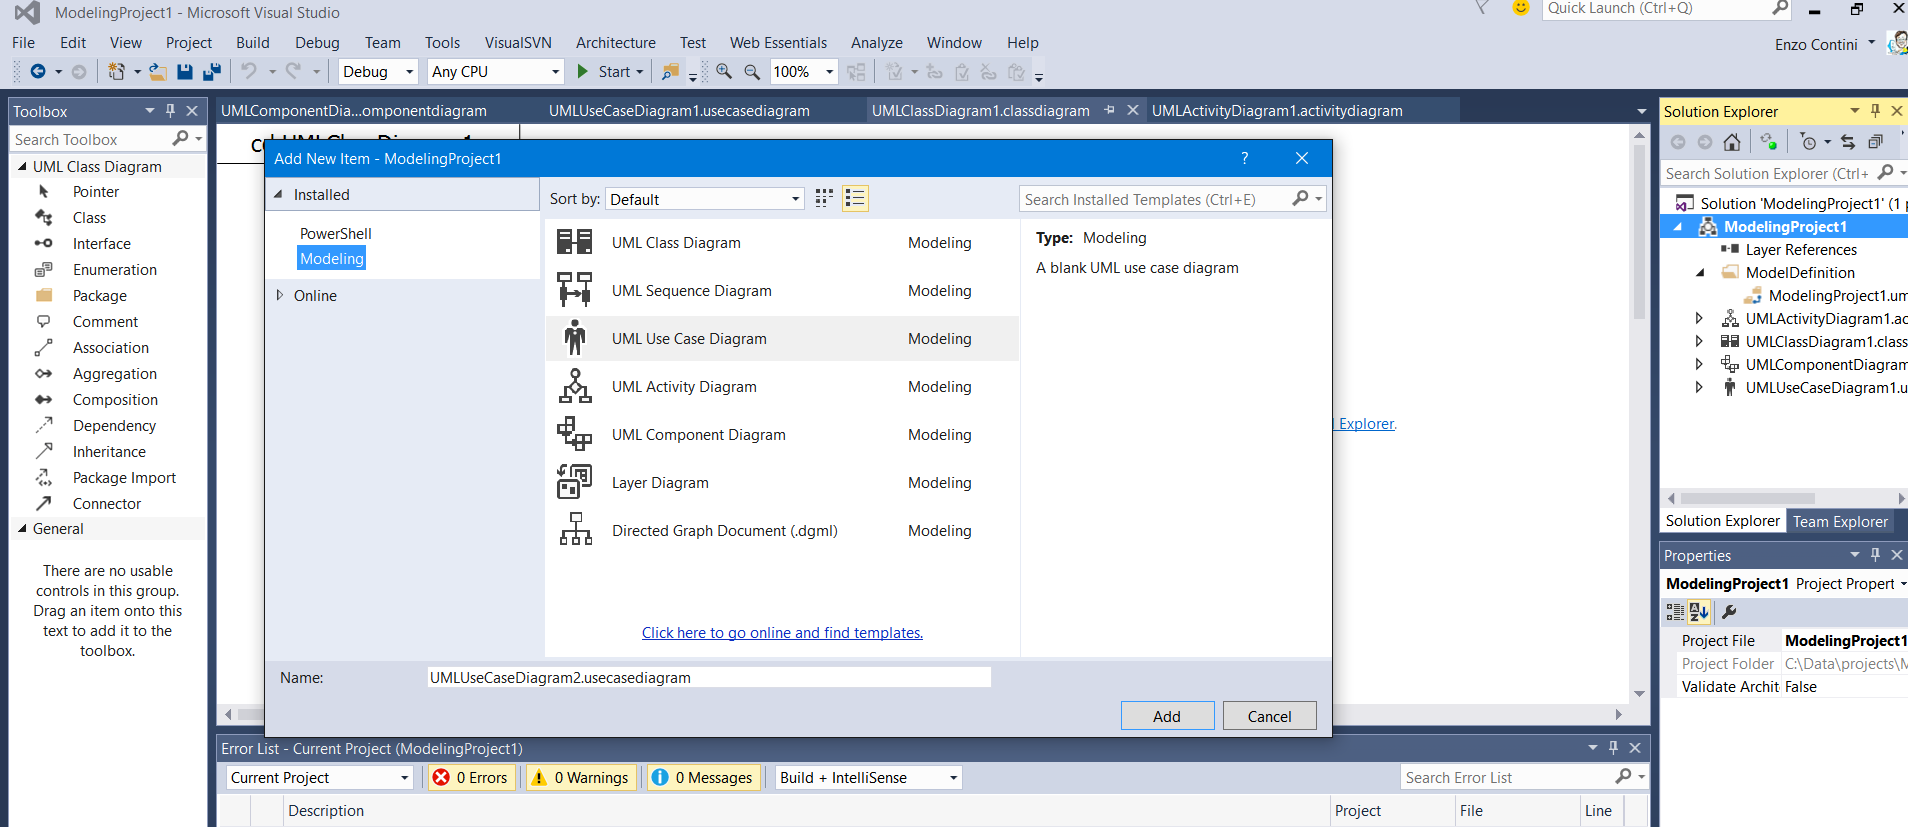Select the Pointer tool in Toolbox

click(x=95, y=192)
